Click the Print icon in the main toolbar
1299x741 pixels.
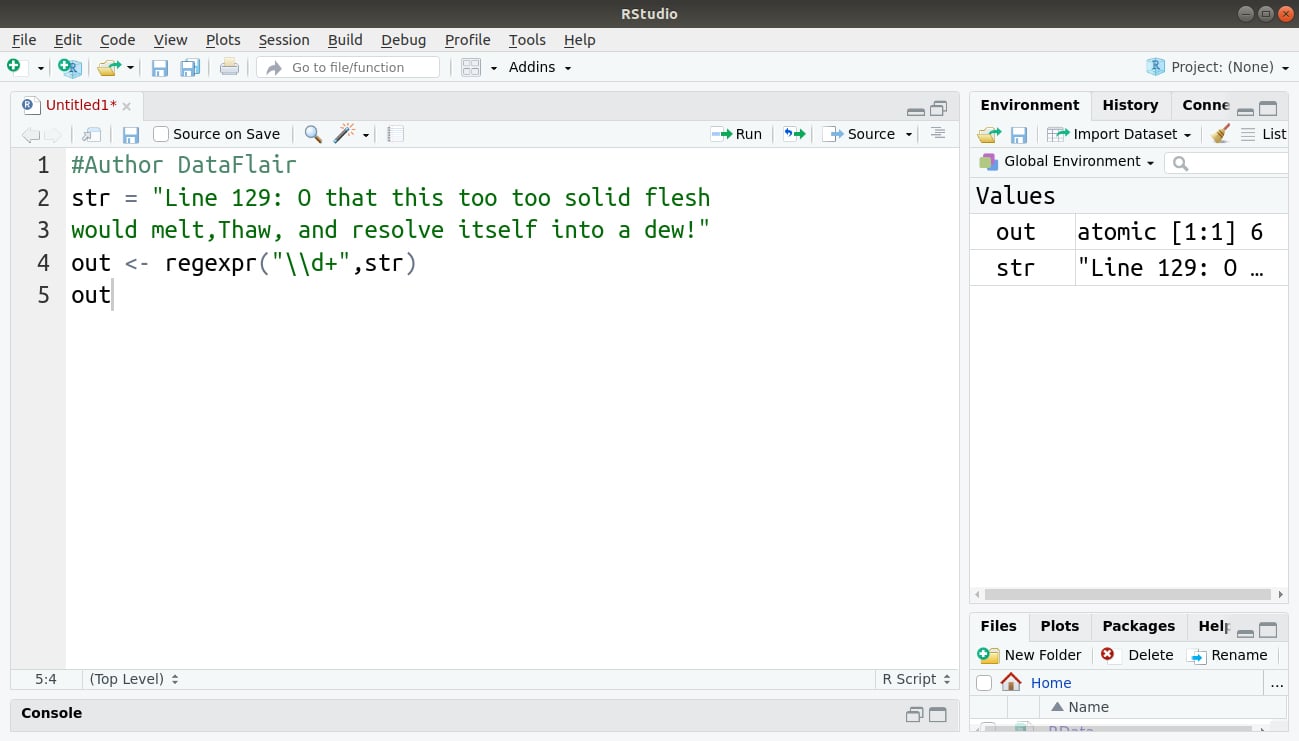(228, 67)
